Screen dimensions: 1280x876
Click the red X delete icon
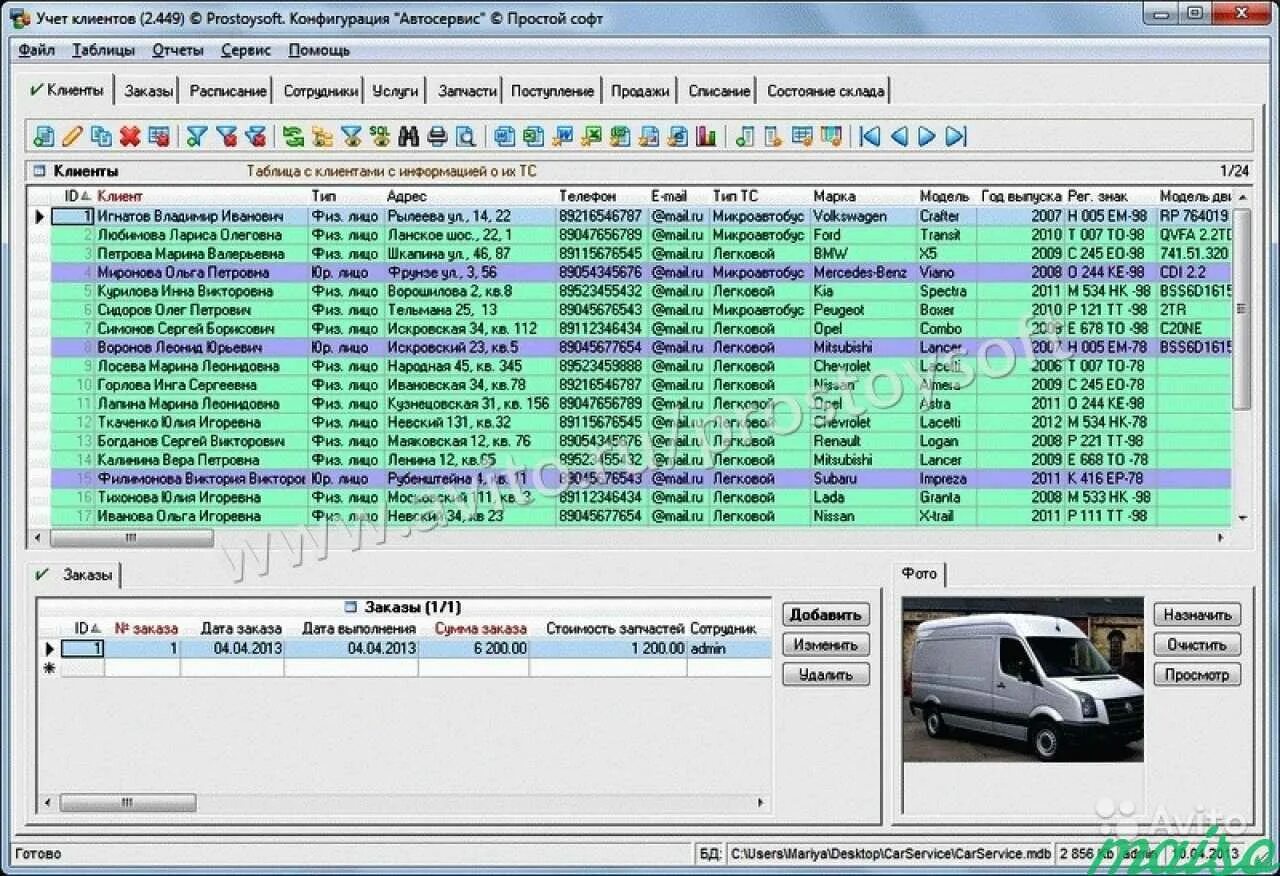pyautogui.click(x=130, y=136)
